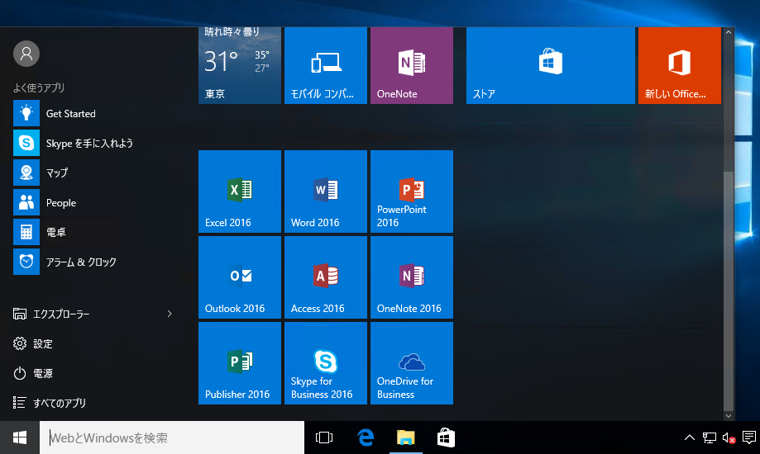Open the 新しい Office tile
This screenshot has height=454, width=760.
tap(679, 65)
